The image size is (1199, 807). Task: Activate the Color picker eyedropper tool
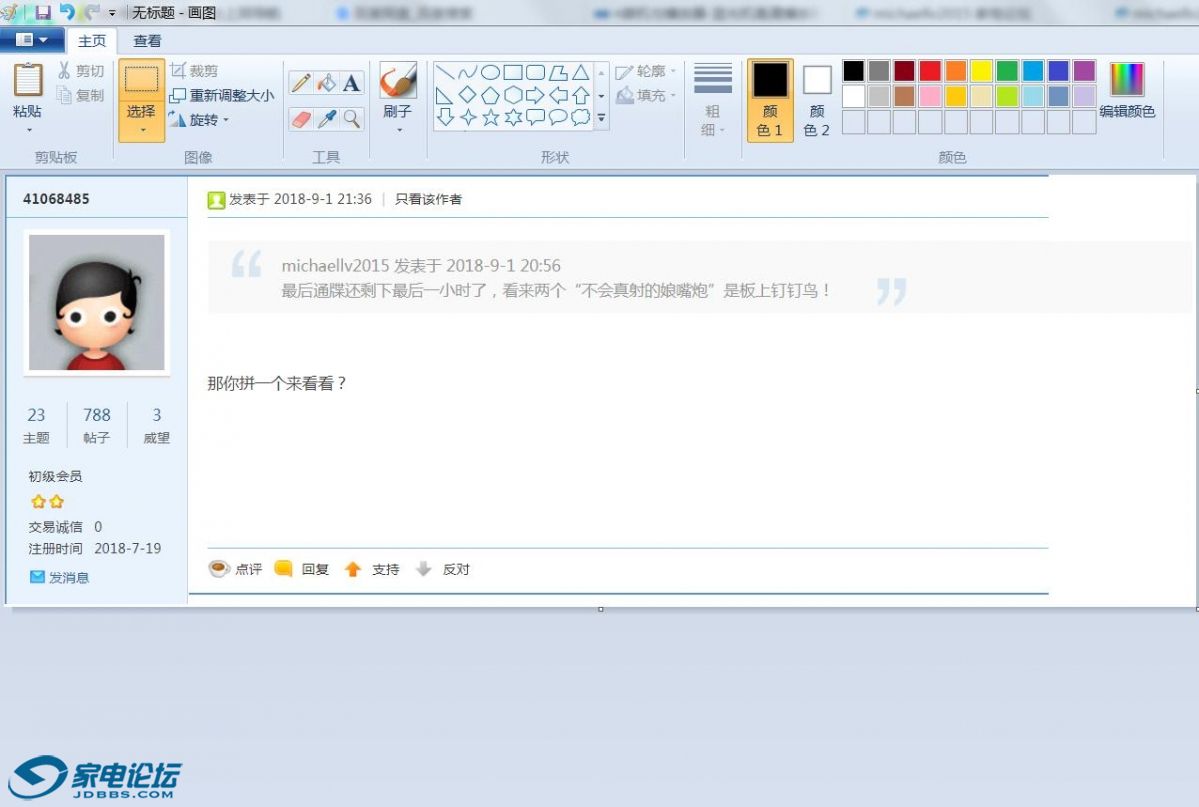tap(326, 119)
